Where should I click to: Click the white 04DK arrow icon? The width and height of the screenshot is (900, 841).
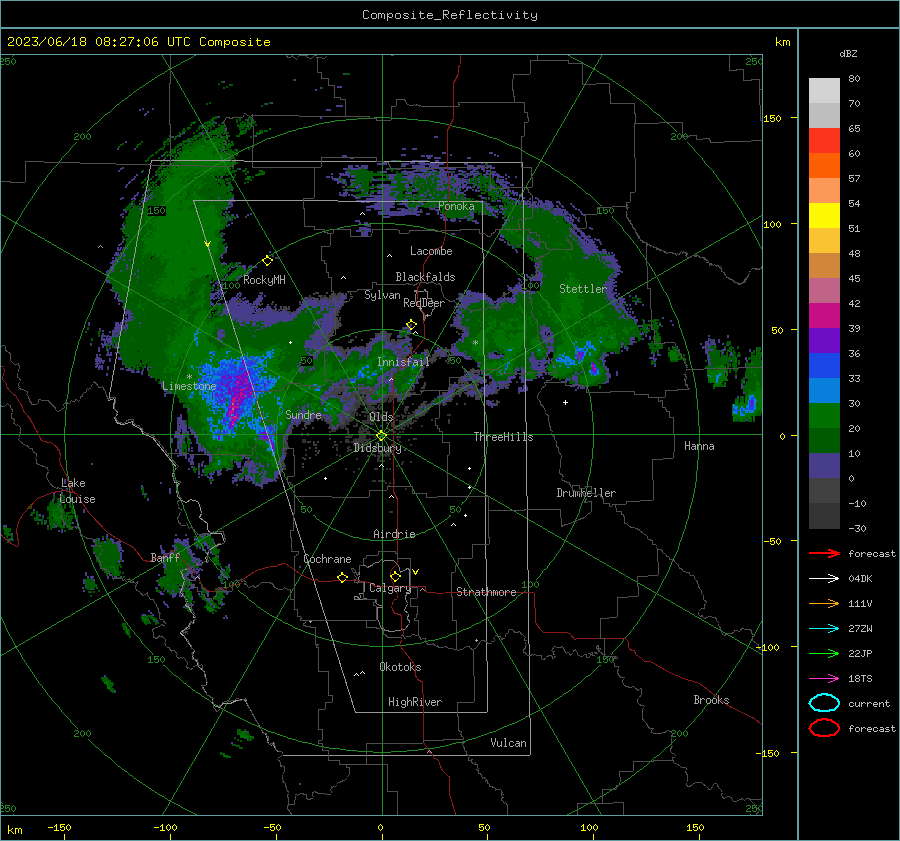coord(824,579)
